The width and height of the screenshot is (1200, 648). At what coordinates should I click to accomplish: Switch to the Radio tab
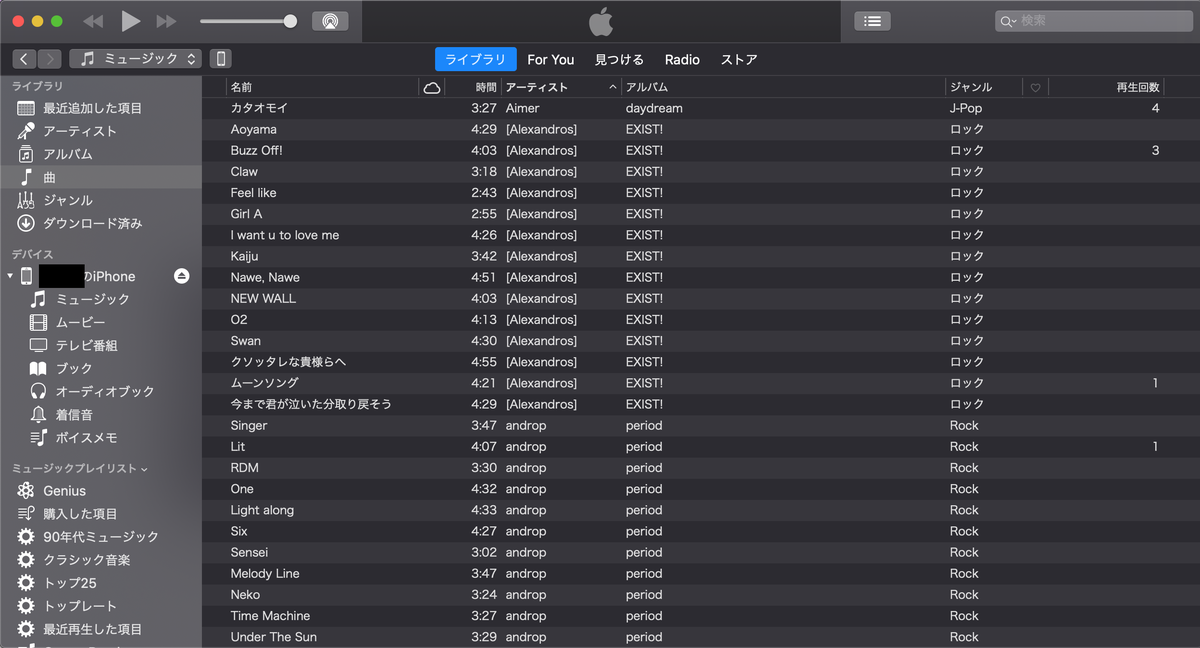[x=682, y=60]
